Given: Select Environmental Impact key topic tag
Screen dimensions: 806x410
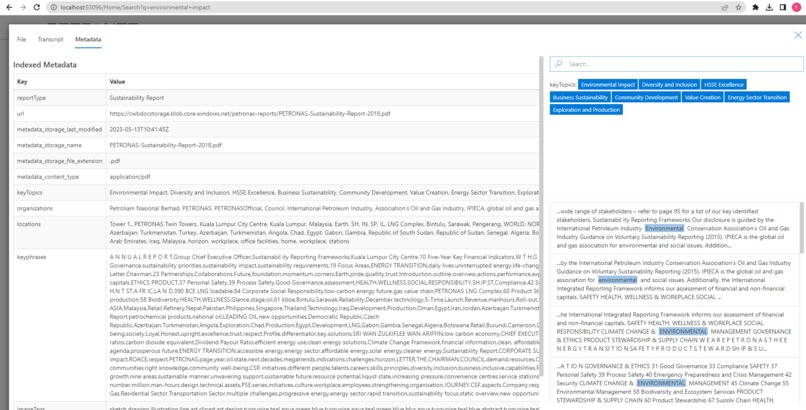Looking at the screenshot, I should click(608, 85).
